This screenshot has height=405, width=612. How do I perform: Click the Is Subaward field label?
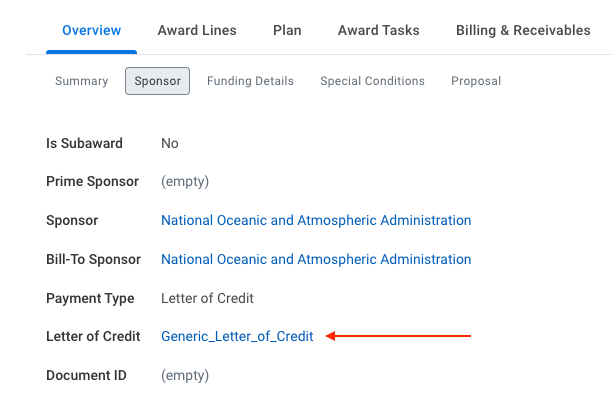click(84, 143)
